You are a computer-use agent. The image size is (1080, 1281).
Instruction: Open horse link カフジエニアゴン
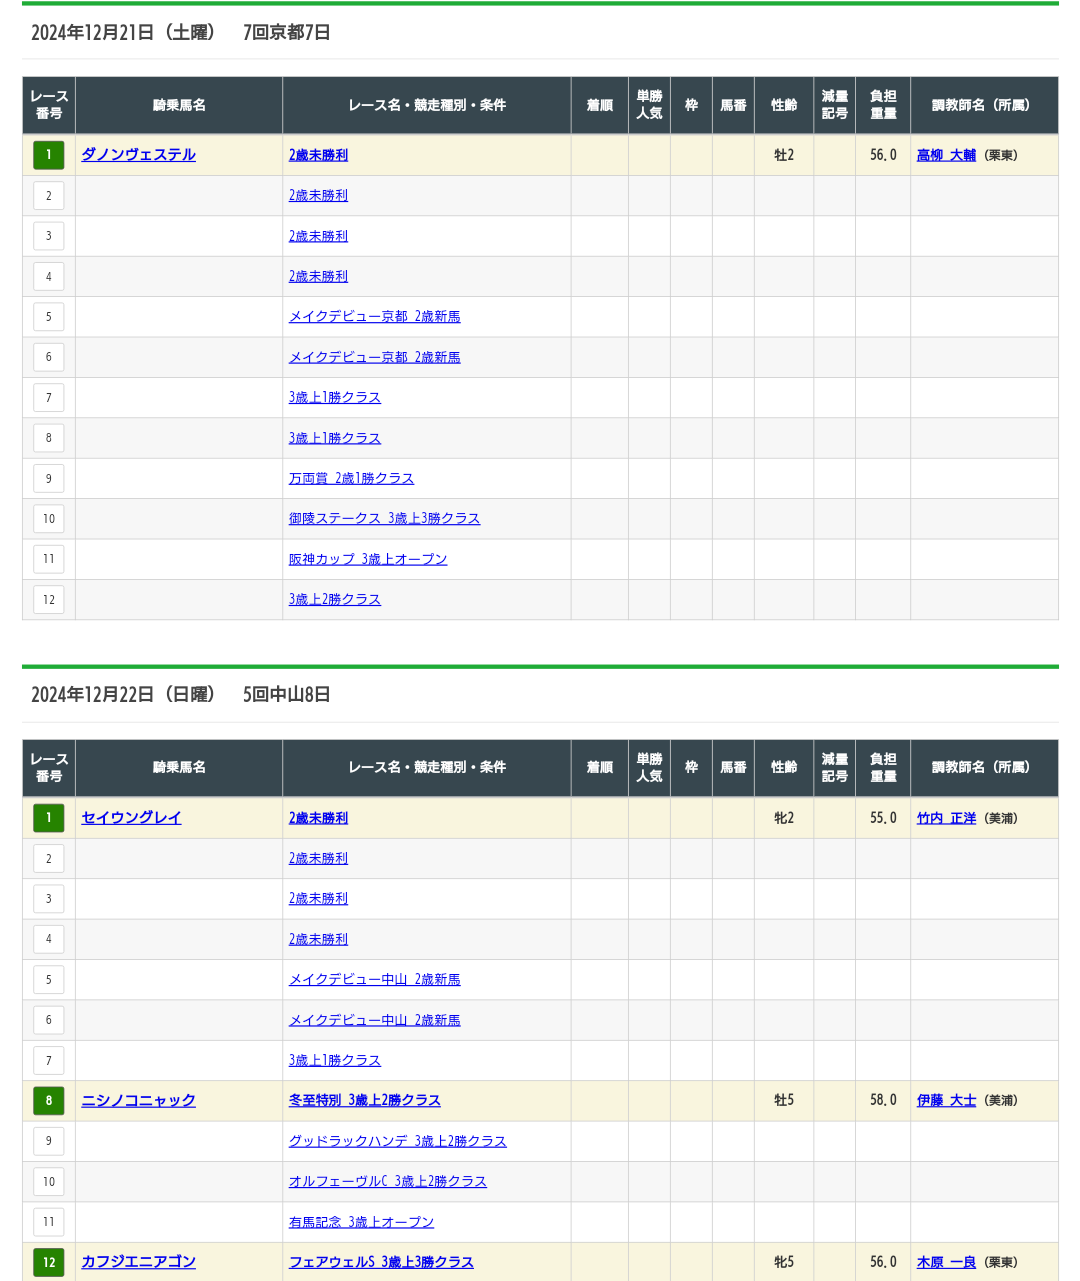pos(138,1262)
